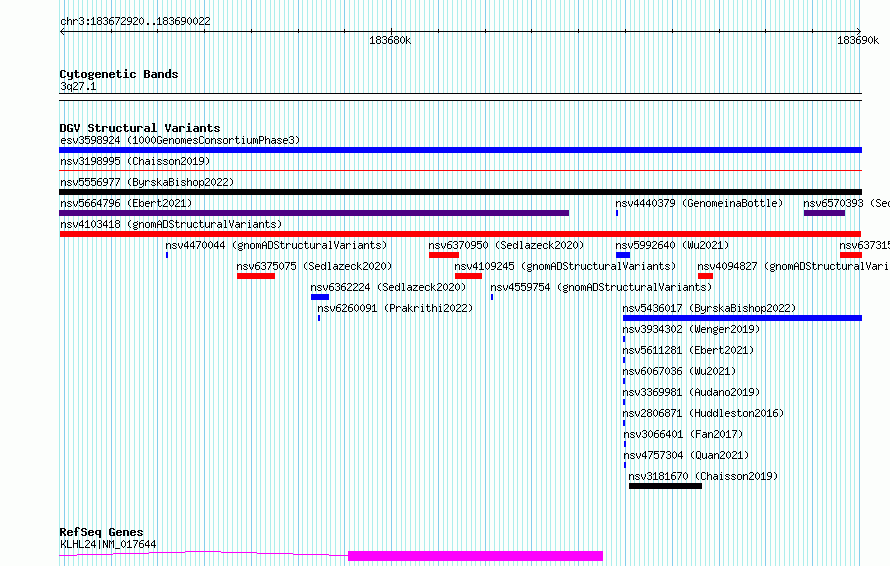Select the purple nsv6570393 variant bar
The height and width of the screenshot is (566, 890).
pos(824,213)
